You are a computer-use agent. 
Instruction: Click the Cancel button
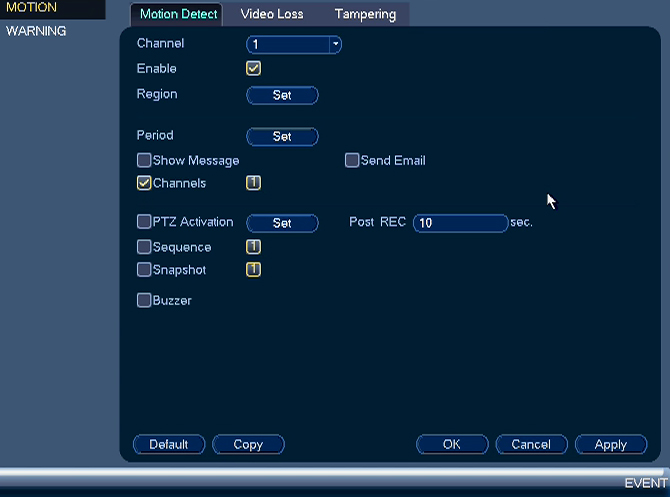pos(532,444)
